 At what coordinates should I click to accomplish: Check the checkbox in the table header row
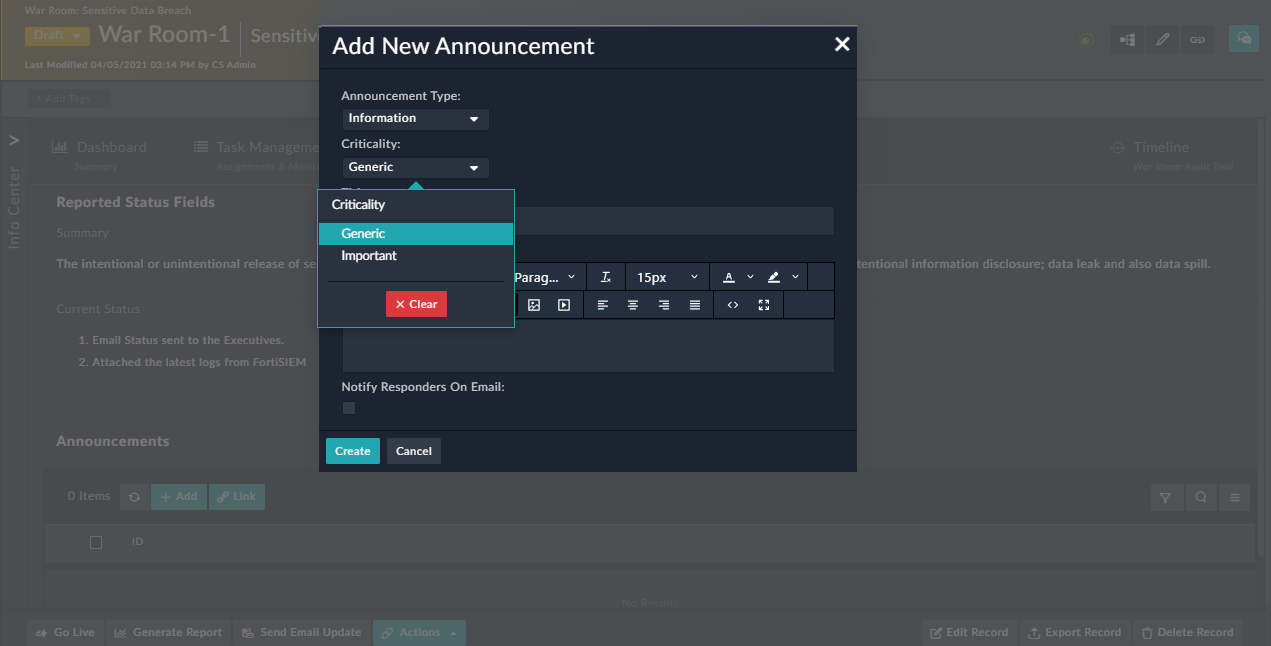click(96, 542)
